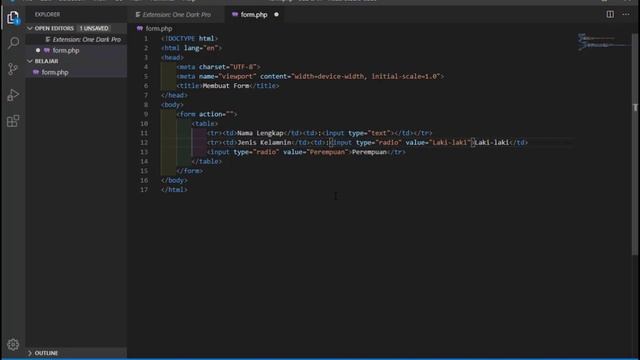Place cursor on meta charset line

click(218, 67)
